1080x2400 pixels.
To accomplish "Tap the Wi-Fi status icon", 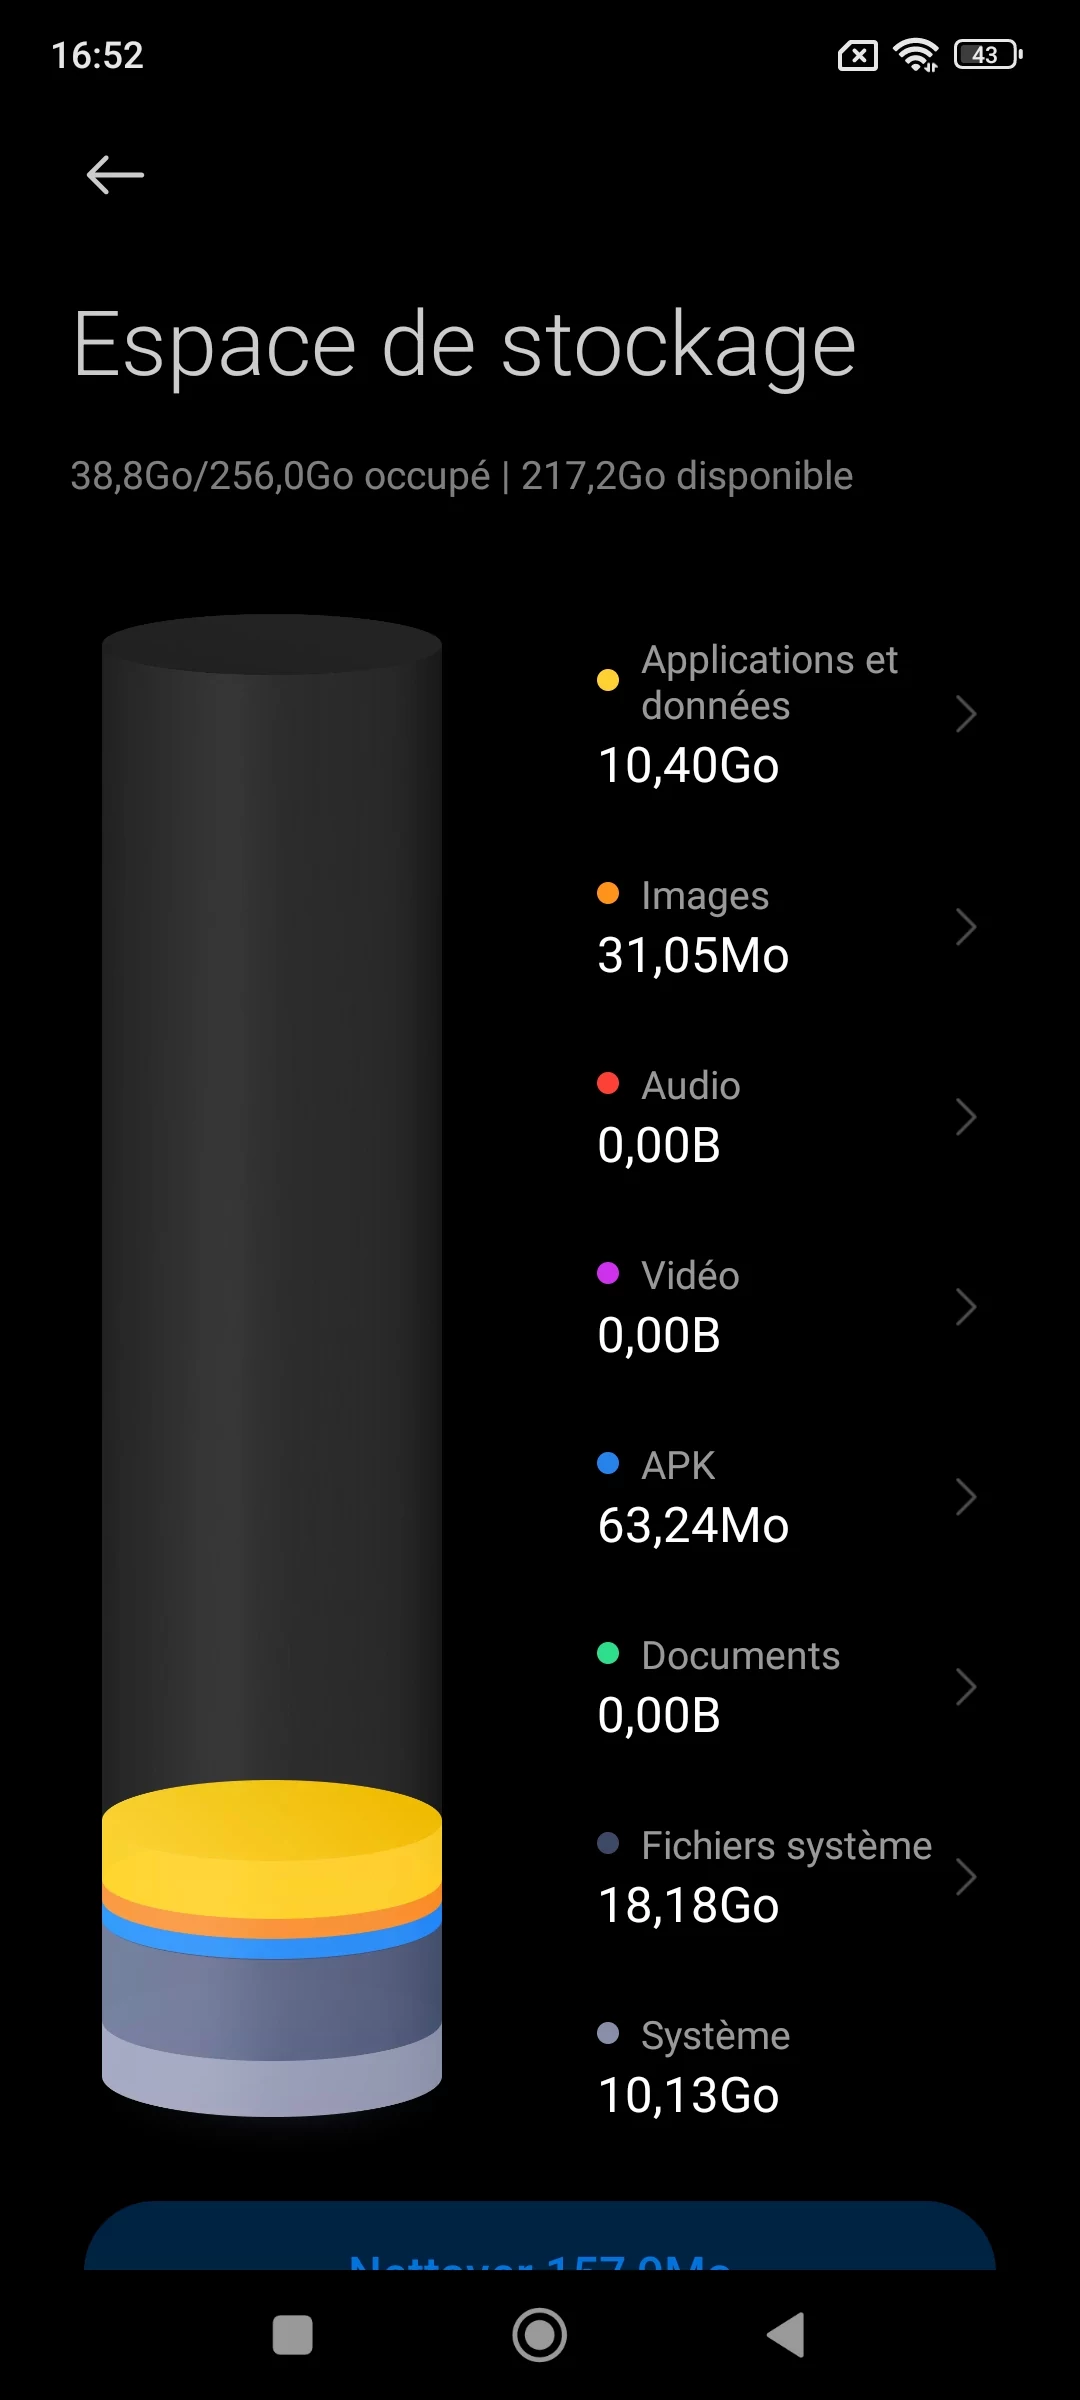I will [x=916, y=55].
